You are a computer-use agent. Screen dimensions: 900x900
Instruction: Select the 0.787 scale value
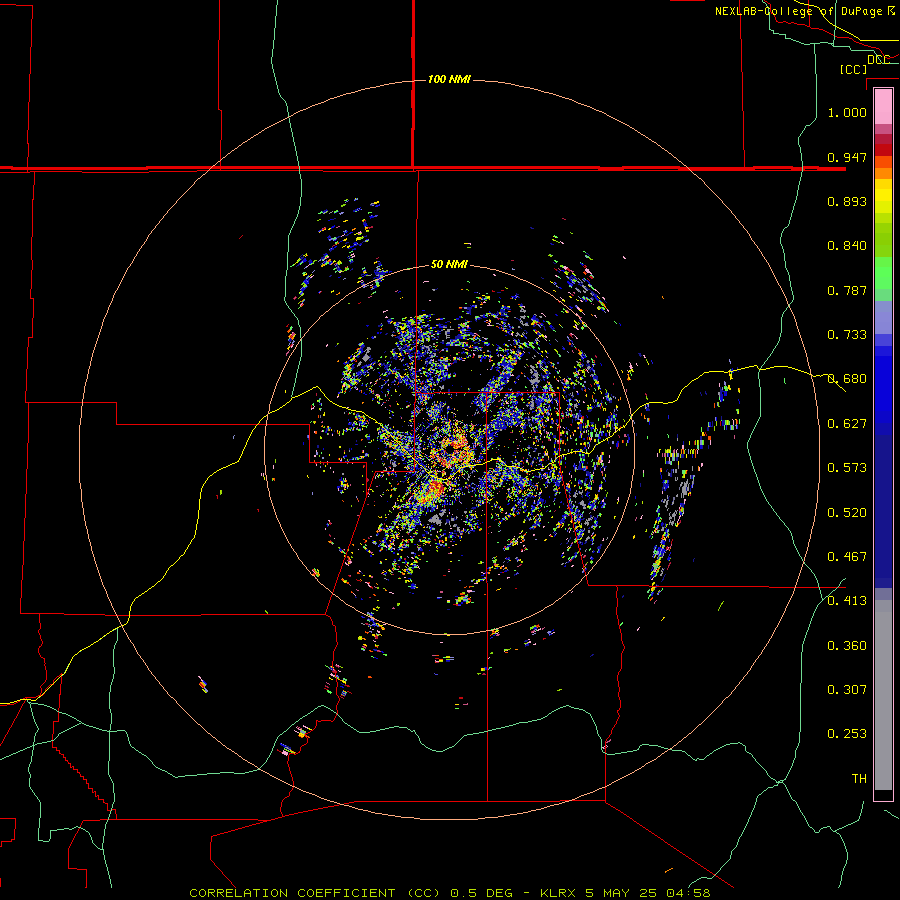pos(847,290)
